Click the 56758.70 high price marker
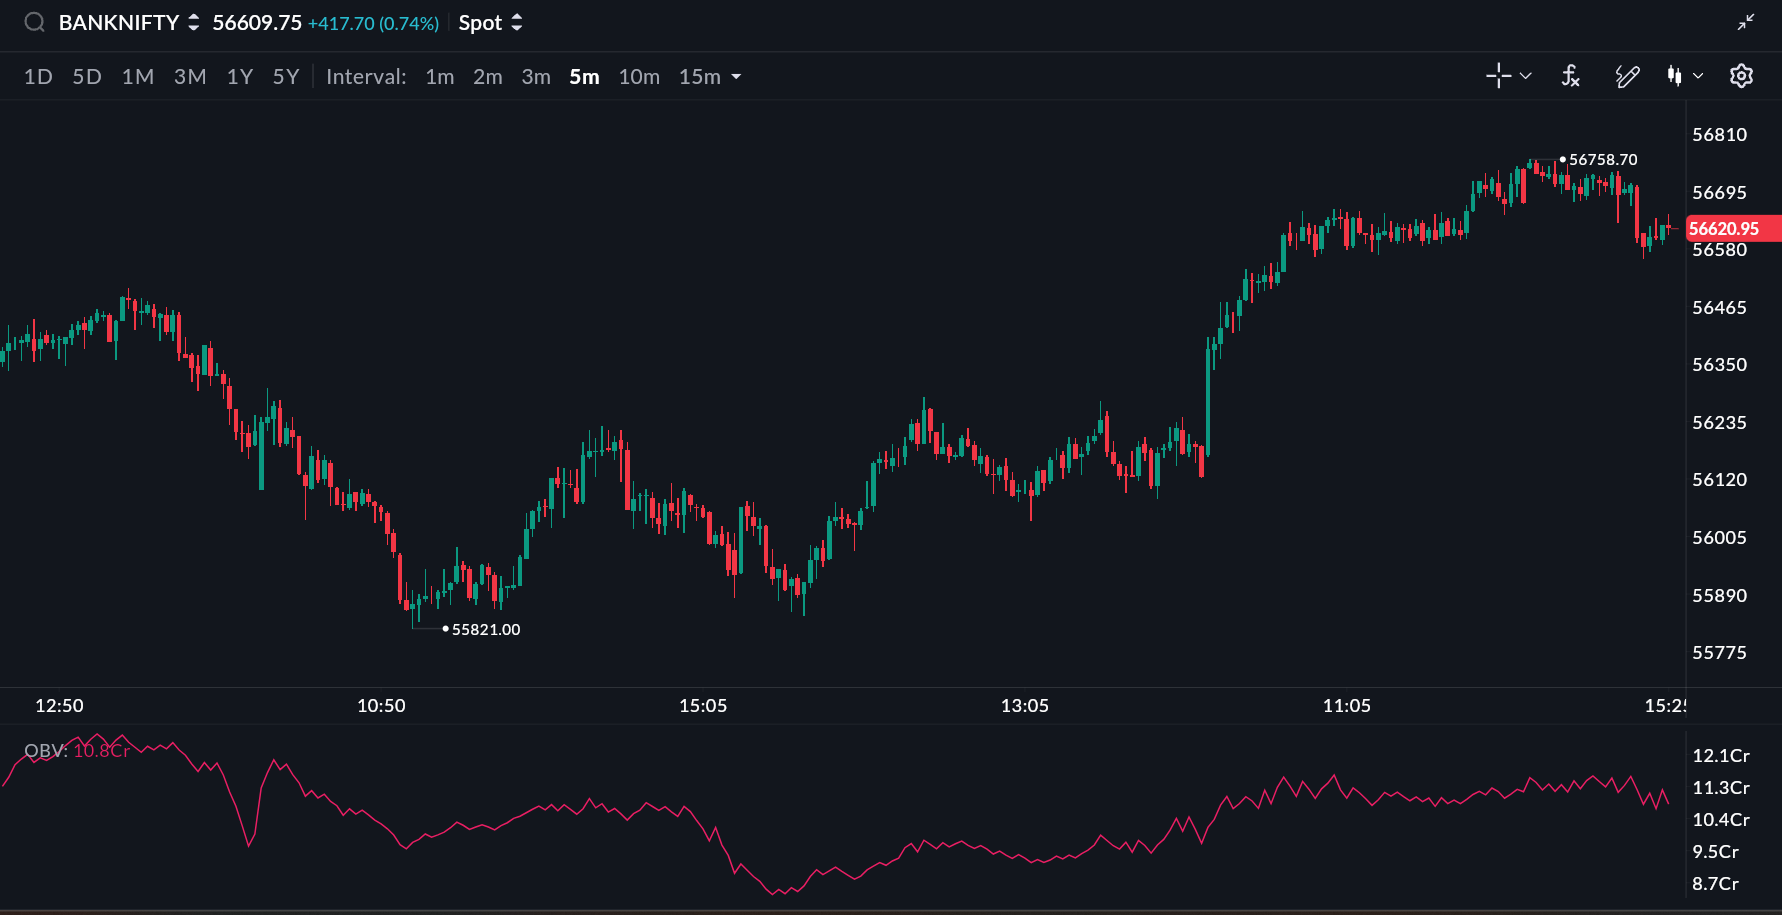This screenshot has width=1782, height=915. point(1603,160)
